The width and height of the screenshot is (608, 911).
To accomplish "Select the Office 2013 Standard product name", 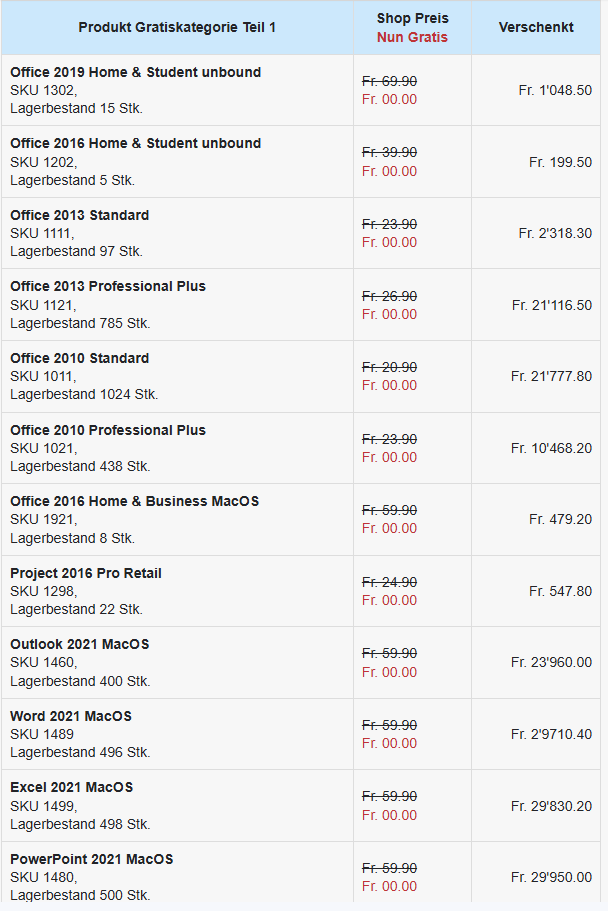I will [x=79, y=215].
